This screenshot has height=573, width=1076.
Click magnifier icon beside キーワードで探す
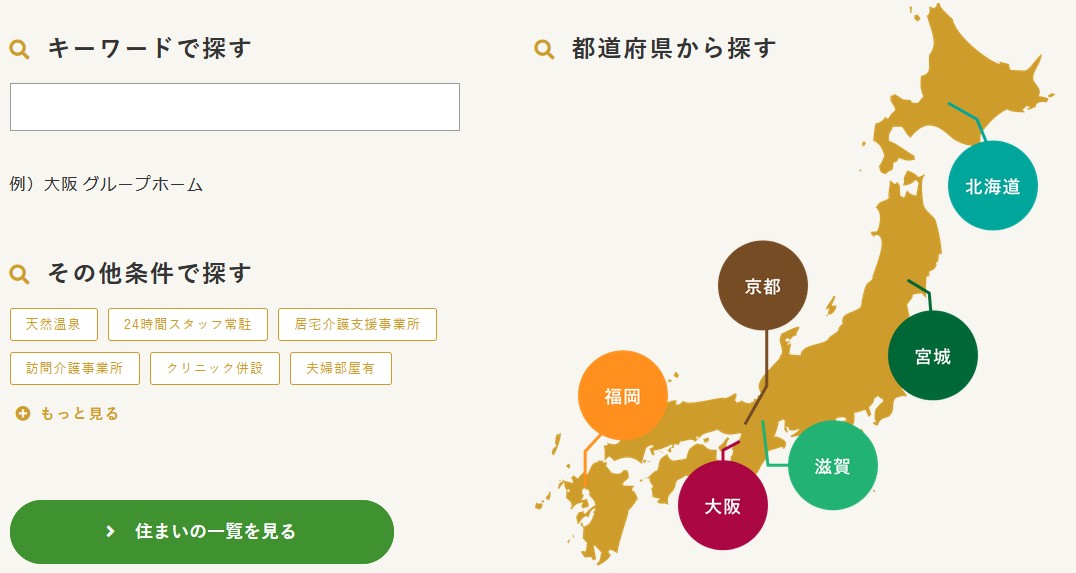click(19, 49)
